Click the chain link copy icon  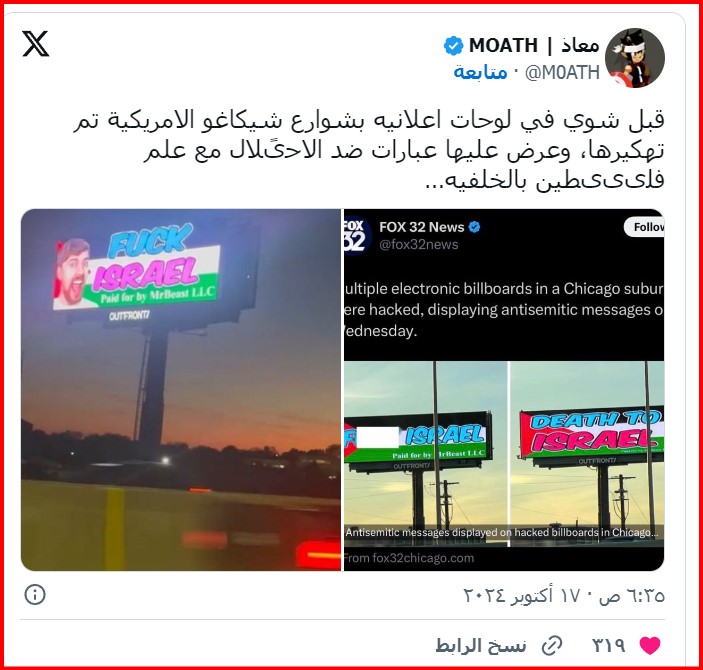pyautogui.click(x=552, y=646)
